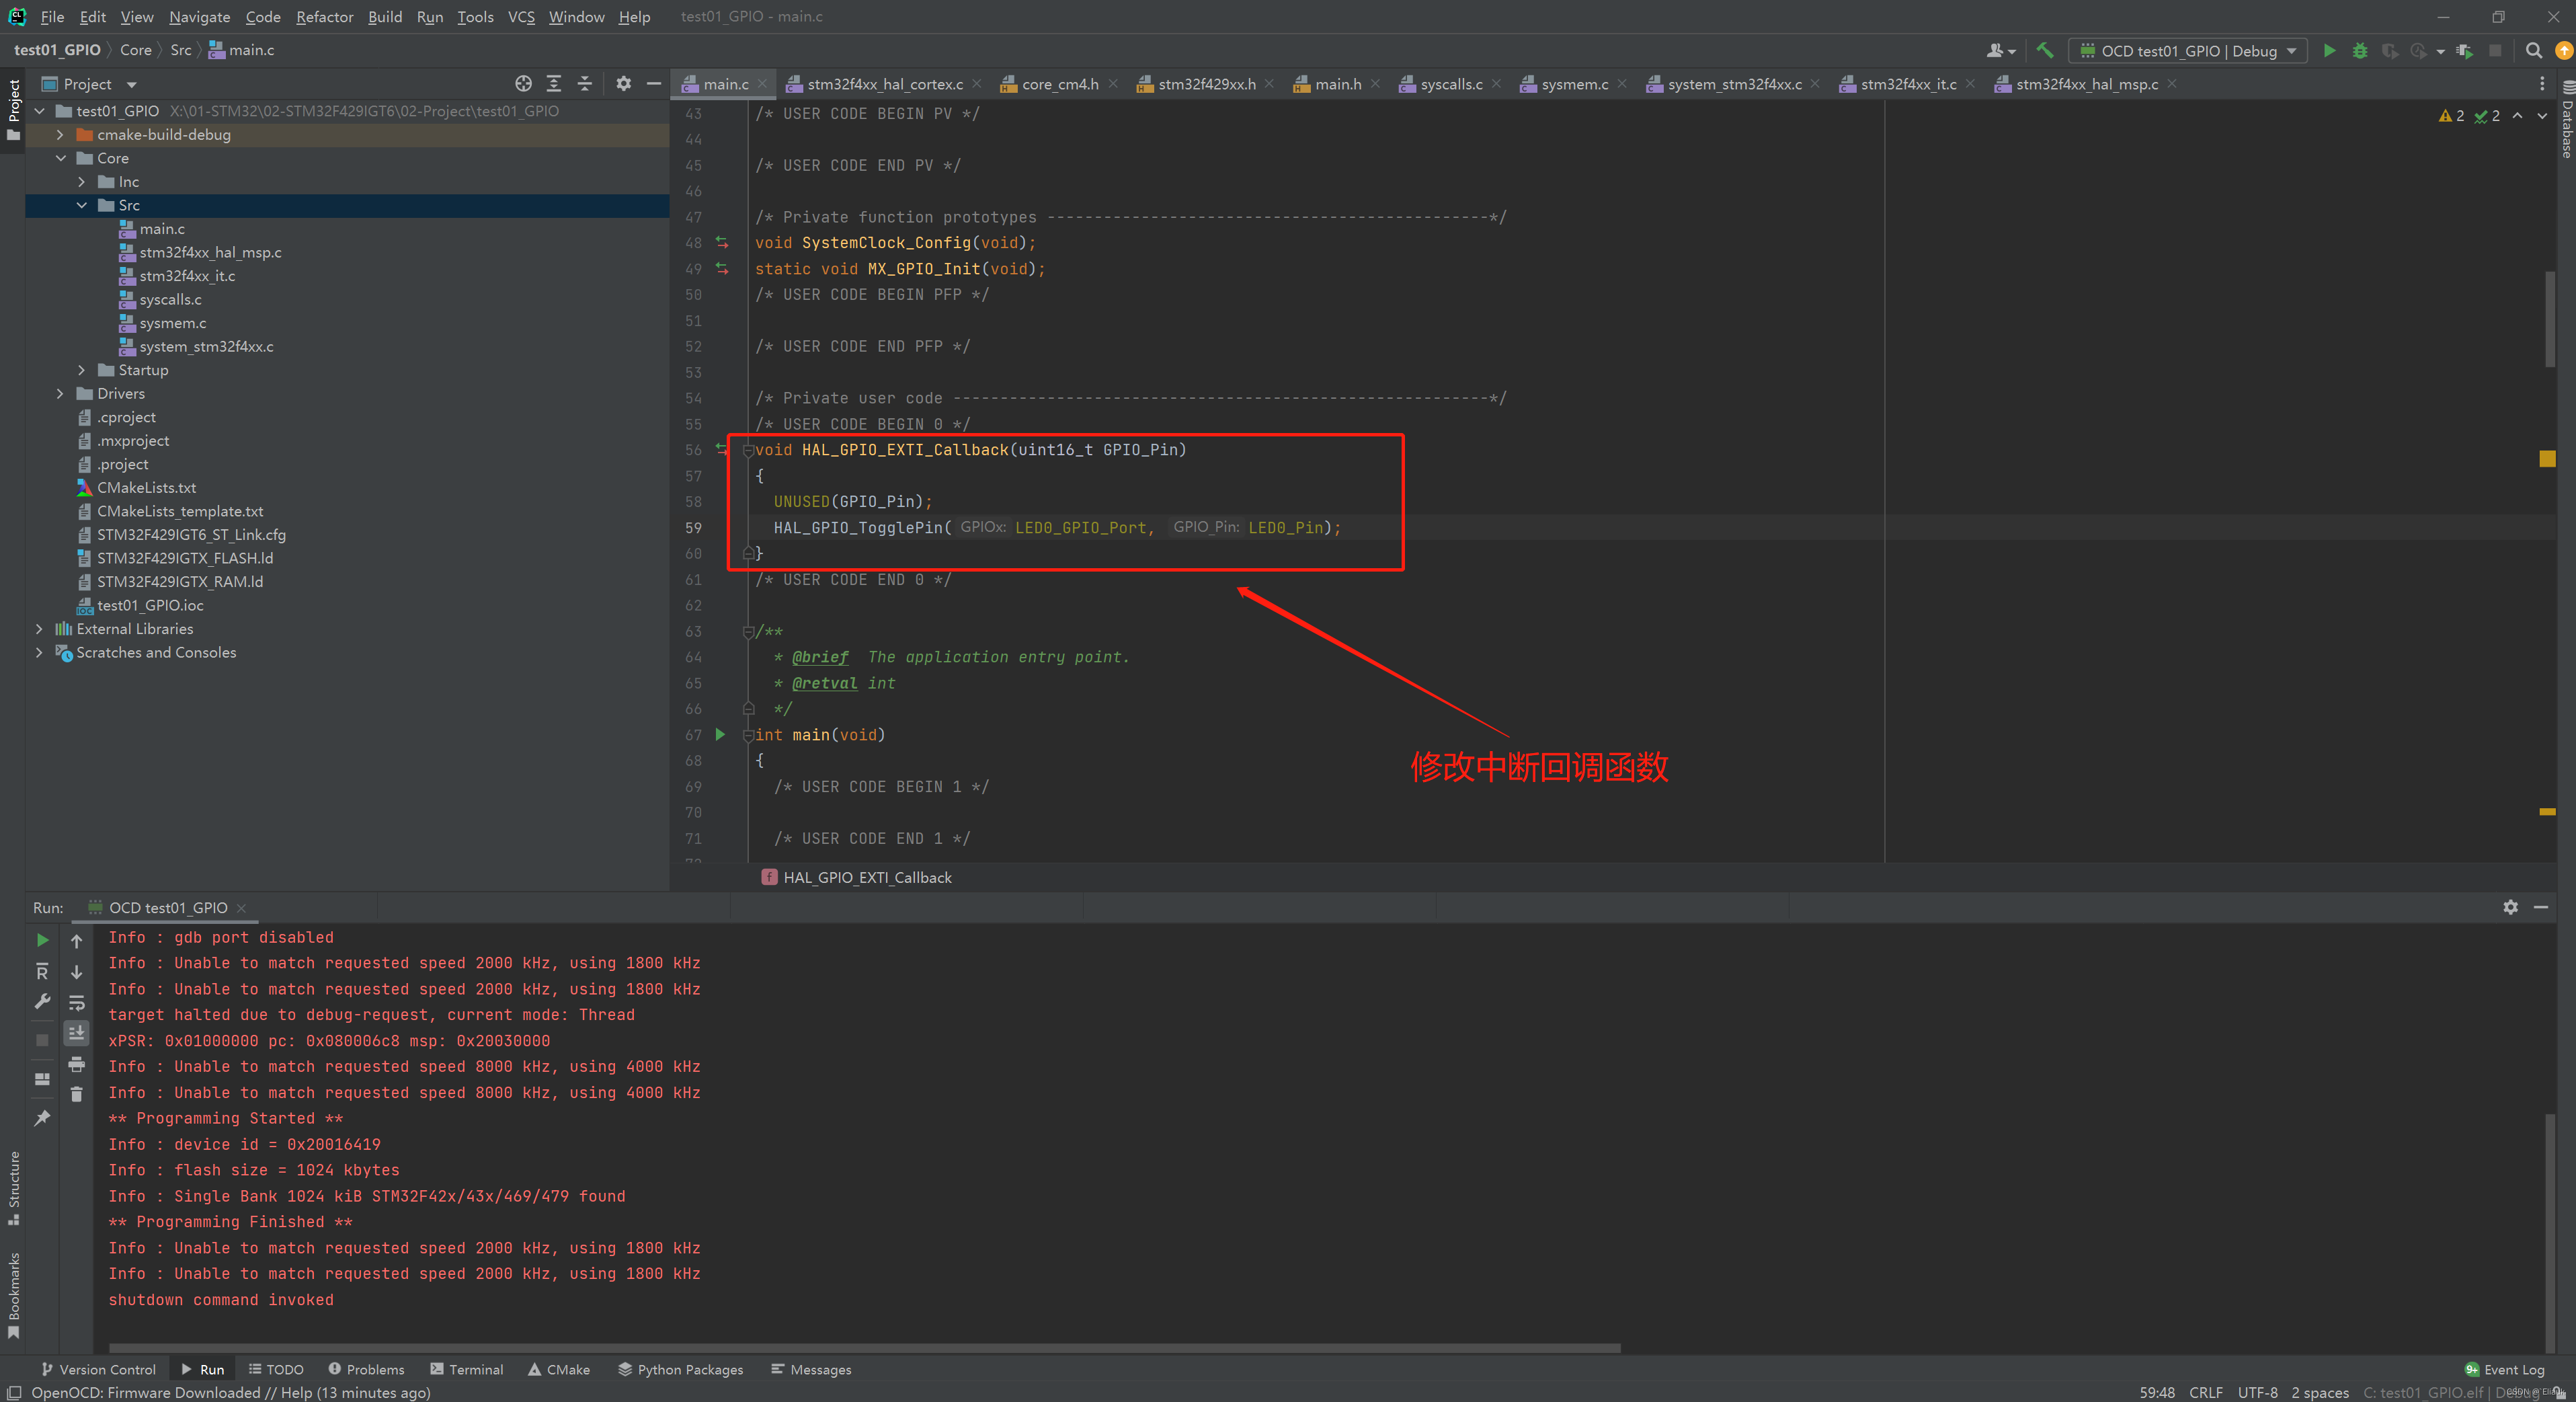Open Version Control tool window
The height and width of the screenshot is (1402, 2576).
click(98, 1370)
